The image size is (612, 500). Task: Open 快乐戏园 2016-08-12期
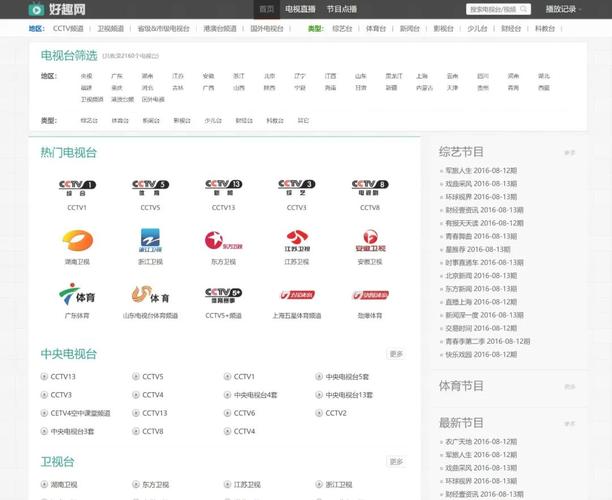pyautogui.click(x=481, y=355)
